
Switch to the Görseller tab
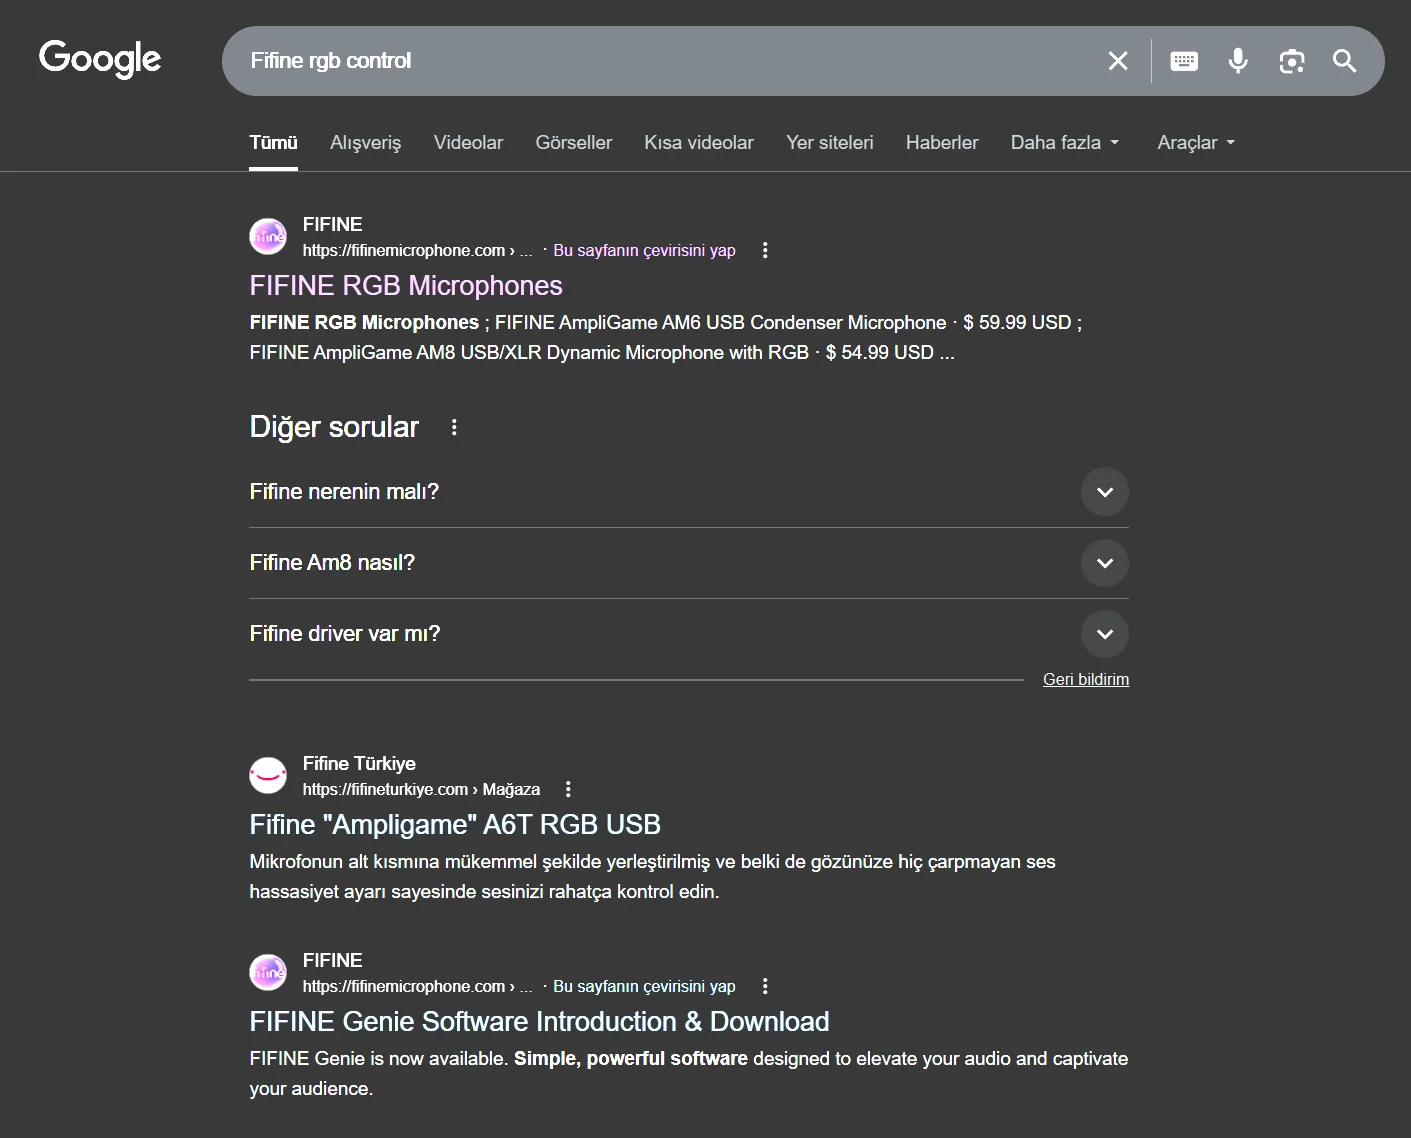coord(573,143)
